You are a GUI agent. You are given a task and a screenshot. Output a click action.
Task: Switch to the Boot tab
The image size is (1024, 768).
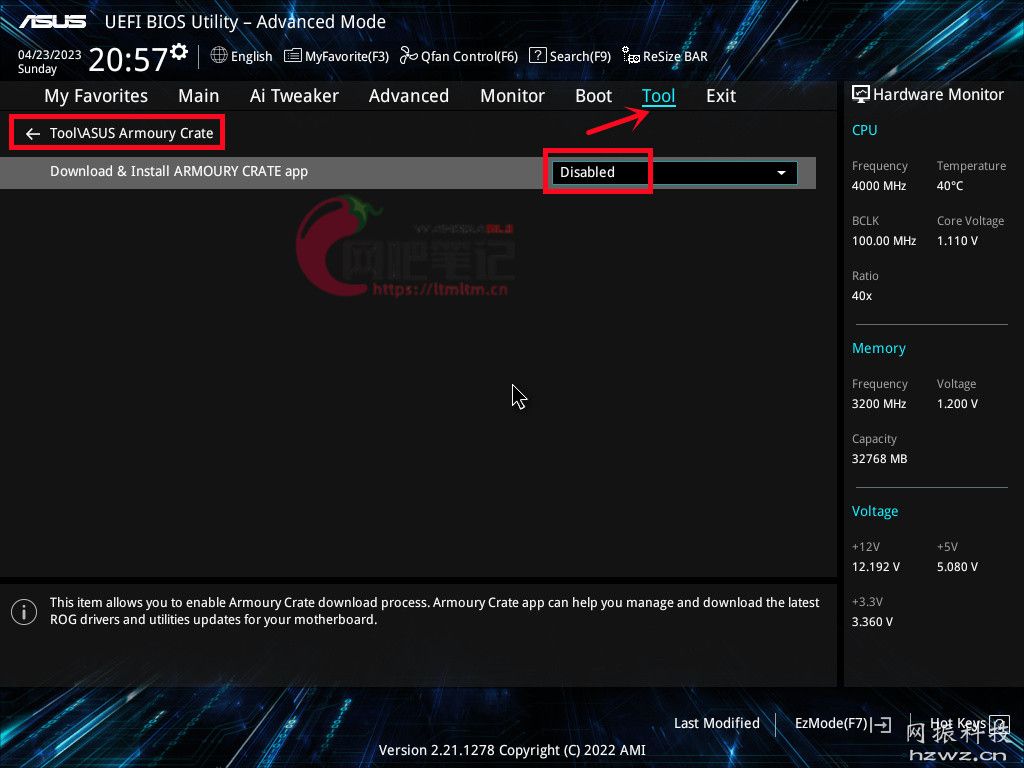pyautogui.click(x=593, y=96)
